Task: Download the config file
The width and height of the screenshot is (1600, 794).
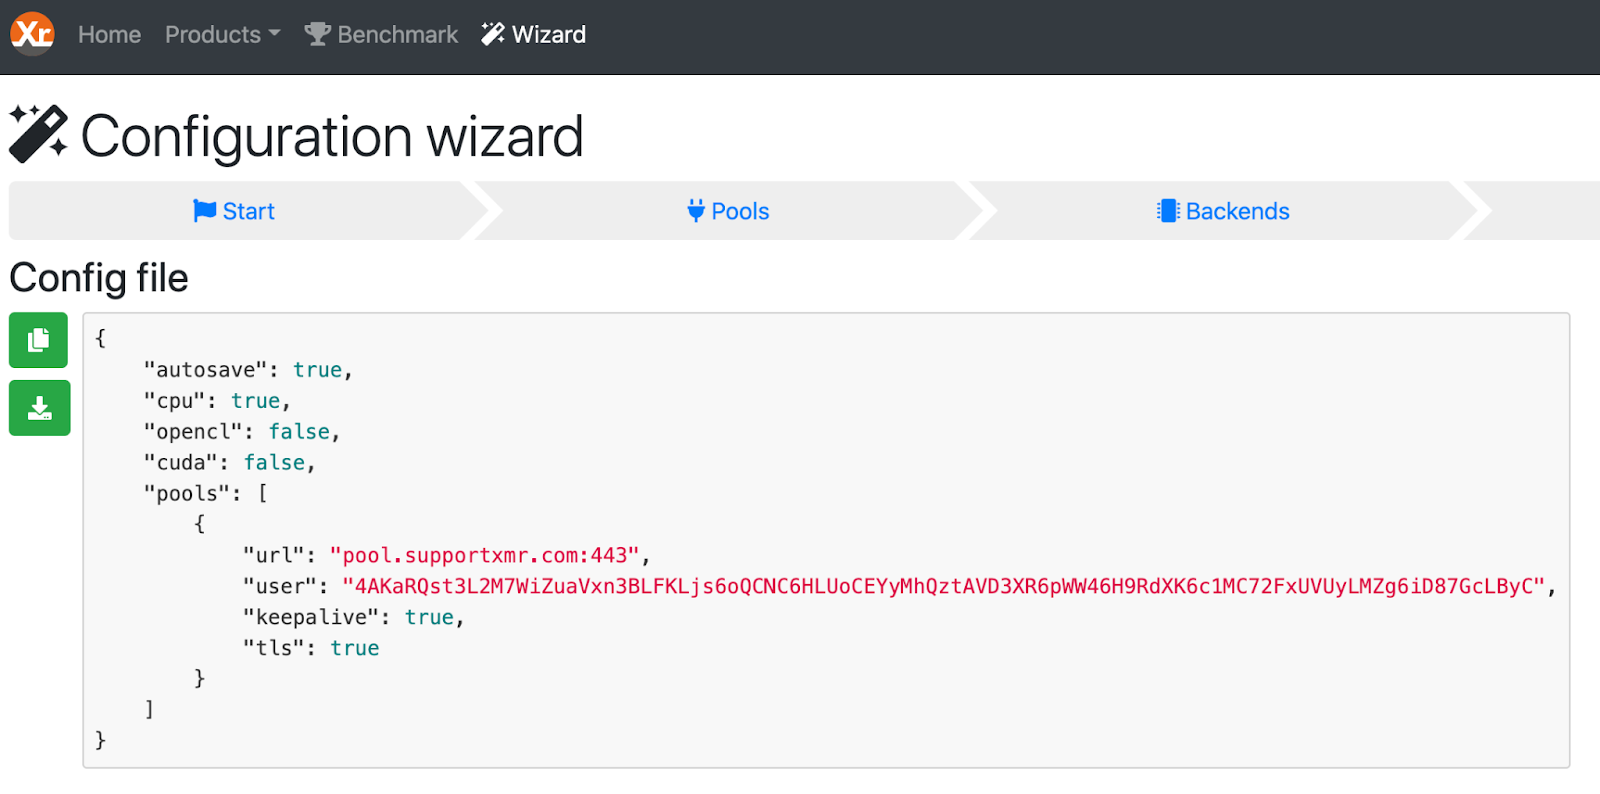Action: [x=40, y=408]
